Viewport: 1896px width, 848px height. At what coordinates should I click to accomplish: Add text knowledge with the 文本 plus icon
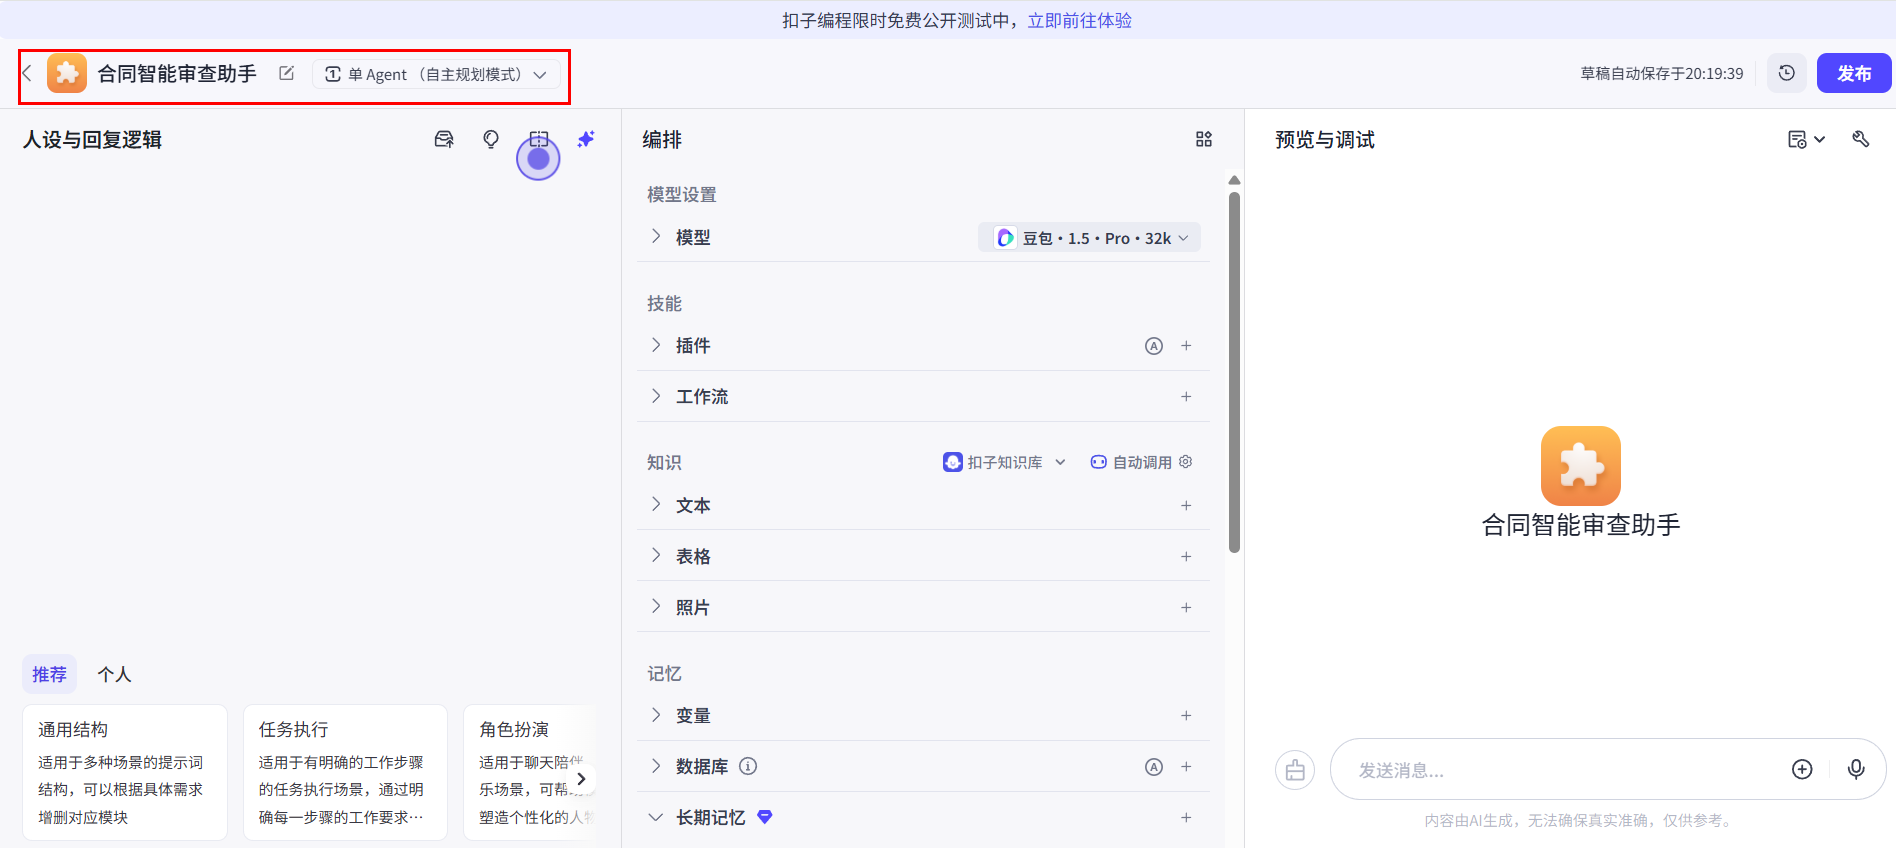point(1186,506)
